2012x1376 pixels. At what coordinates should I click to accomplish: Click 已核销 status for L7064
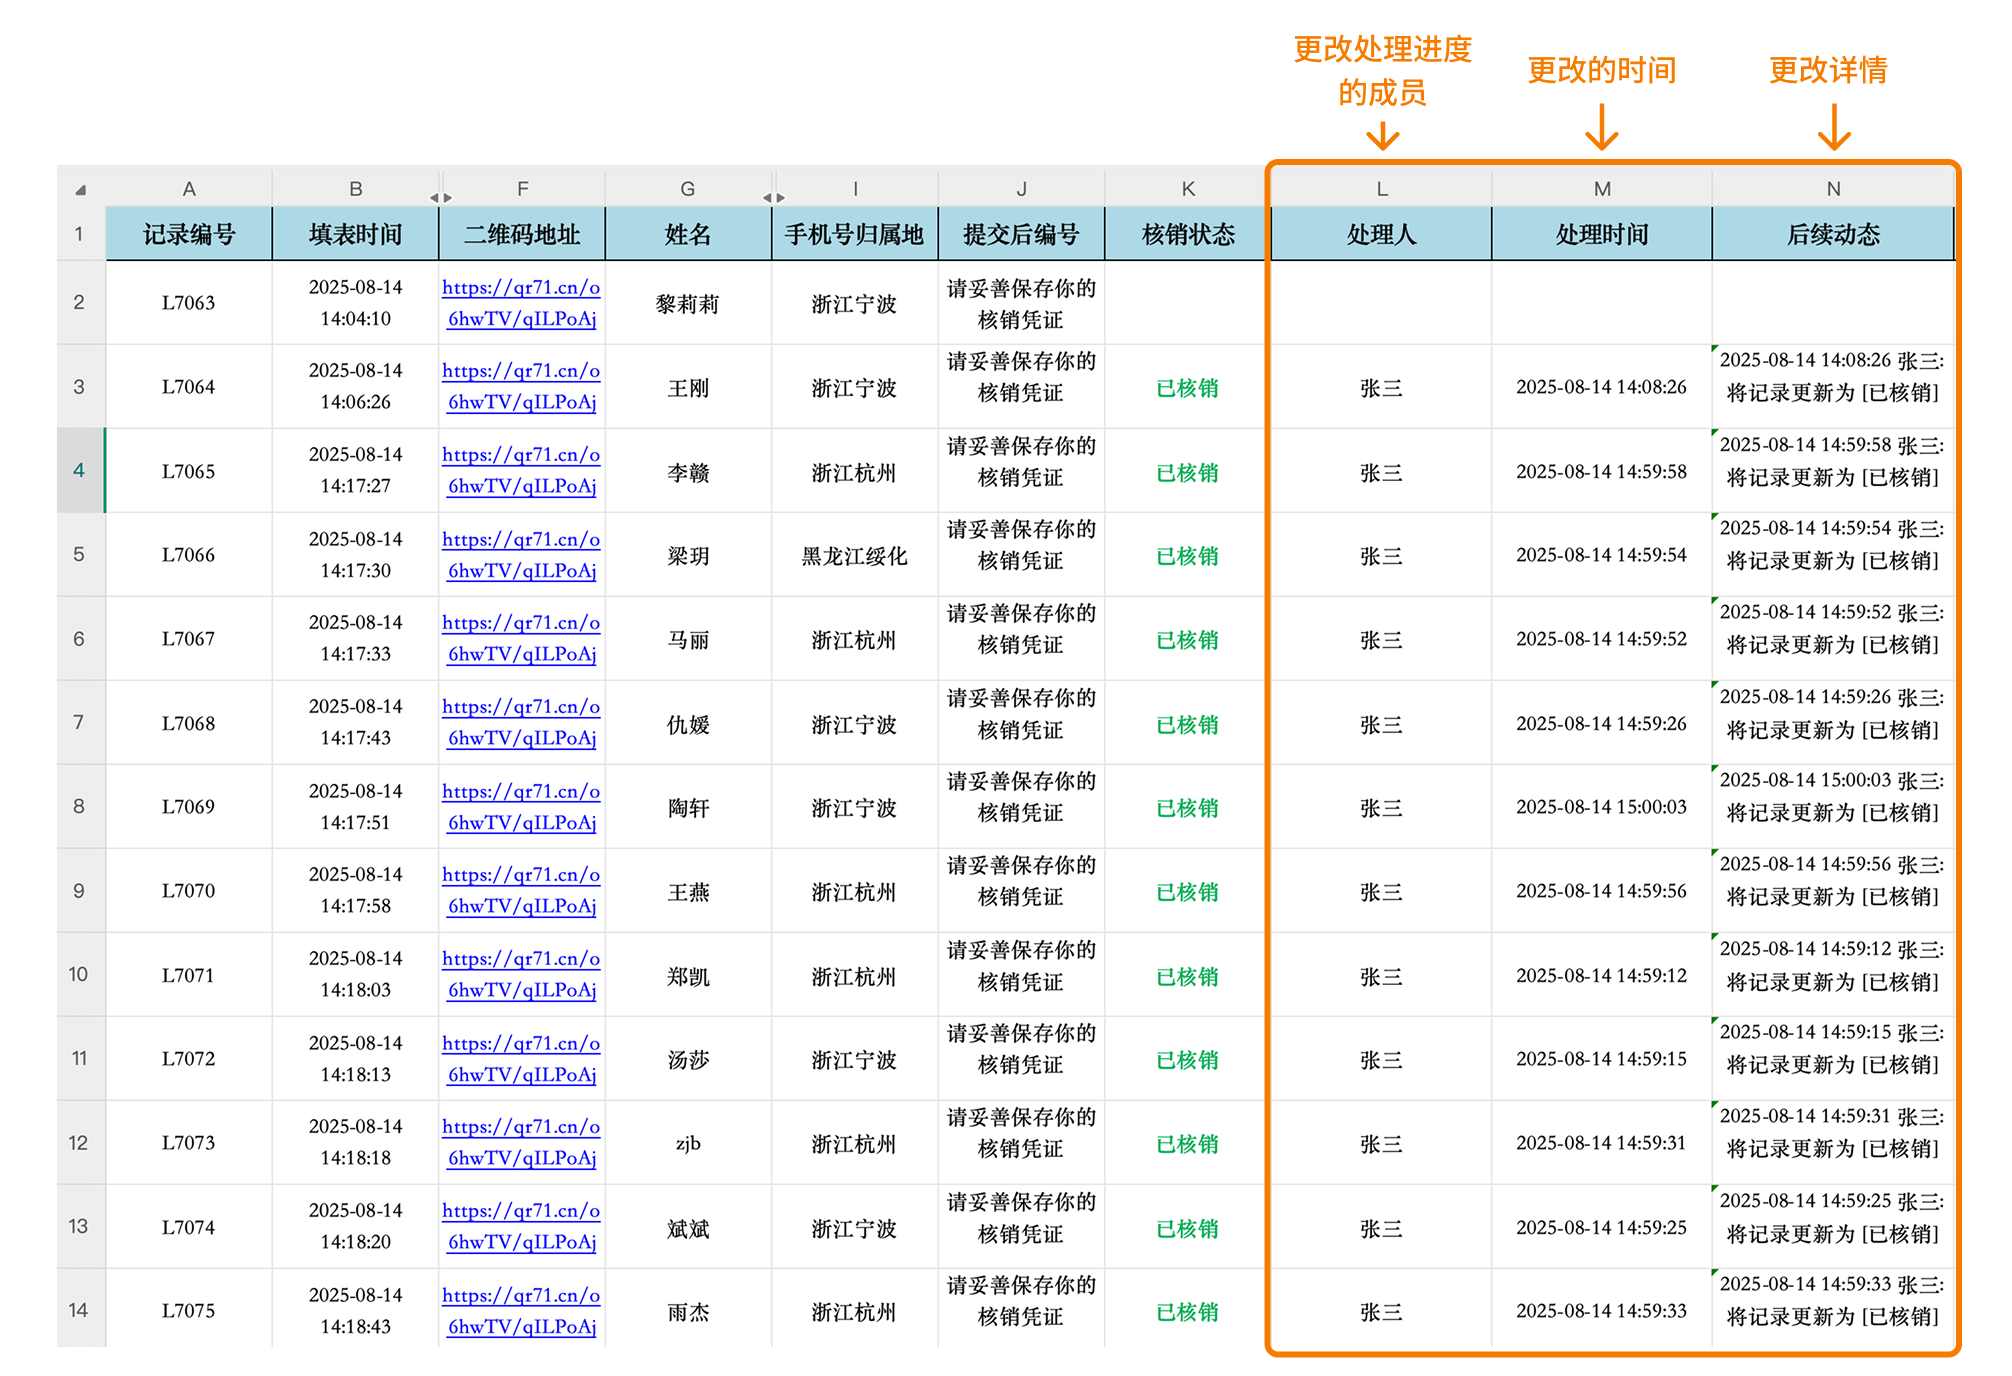1188,388
